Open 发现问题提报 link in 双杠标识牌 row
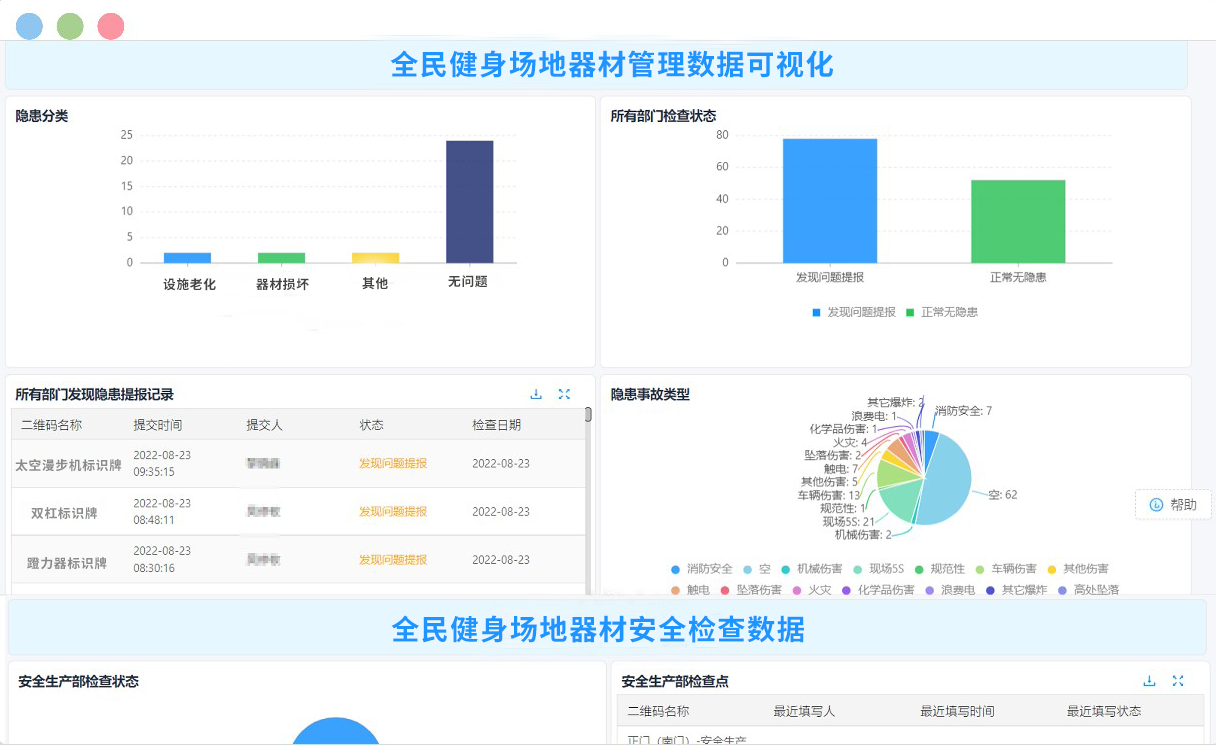Image resolution: width=1216 pixels, height=745 pixels. coord(392,512)
